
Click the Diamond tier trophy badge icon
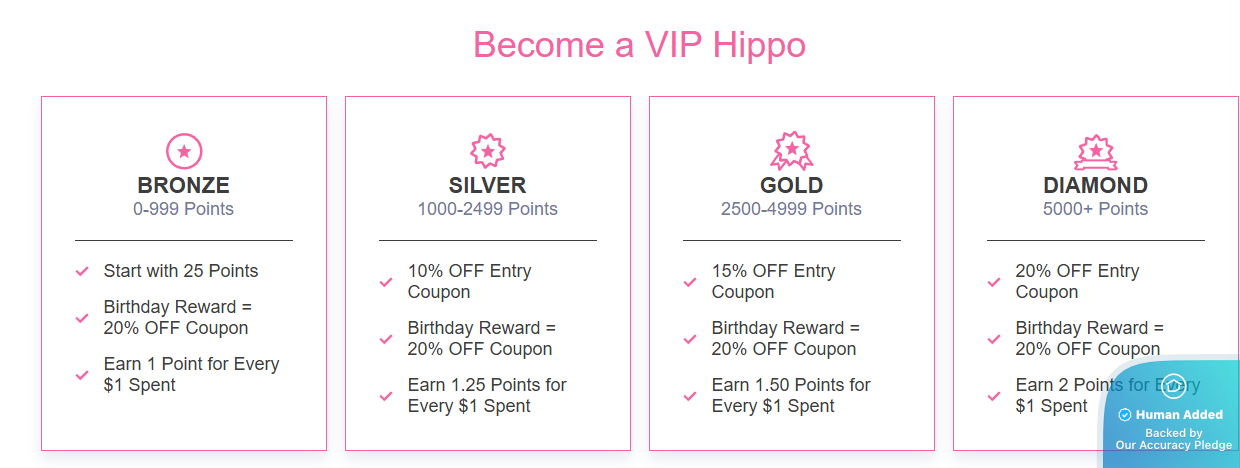pos(1096,152)
